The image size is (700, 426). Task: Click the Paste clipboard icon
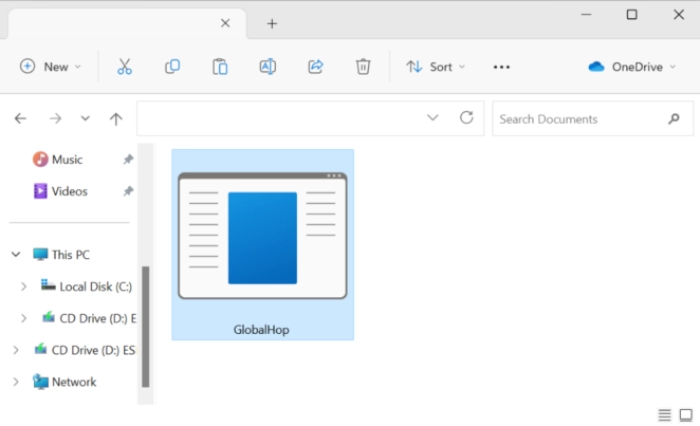[x=220, y=67]
